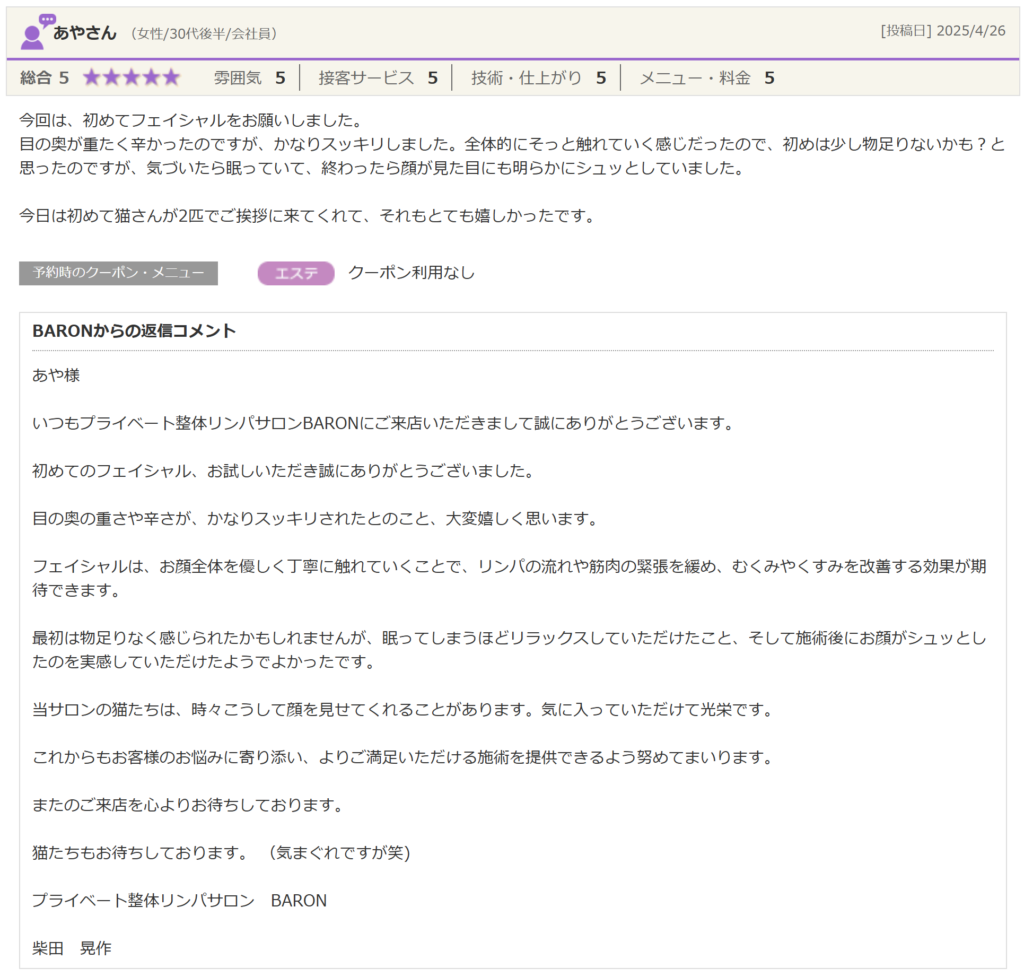This screenshot has width=1024, height=977.
Task: Click the third purple rating star
Action: click(131, 78)
